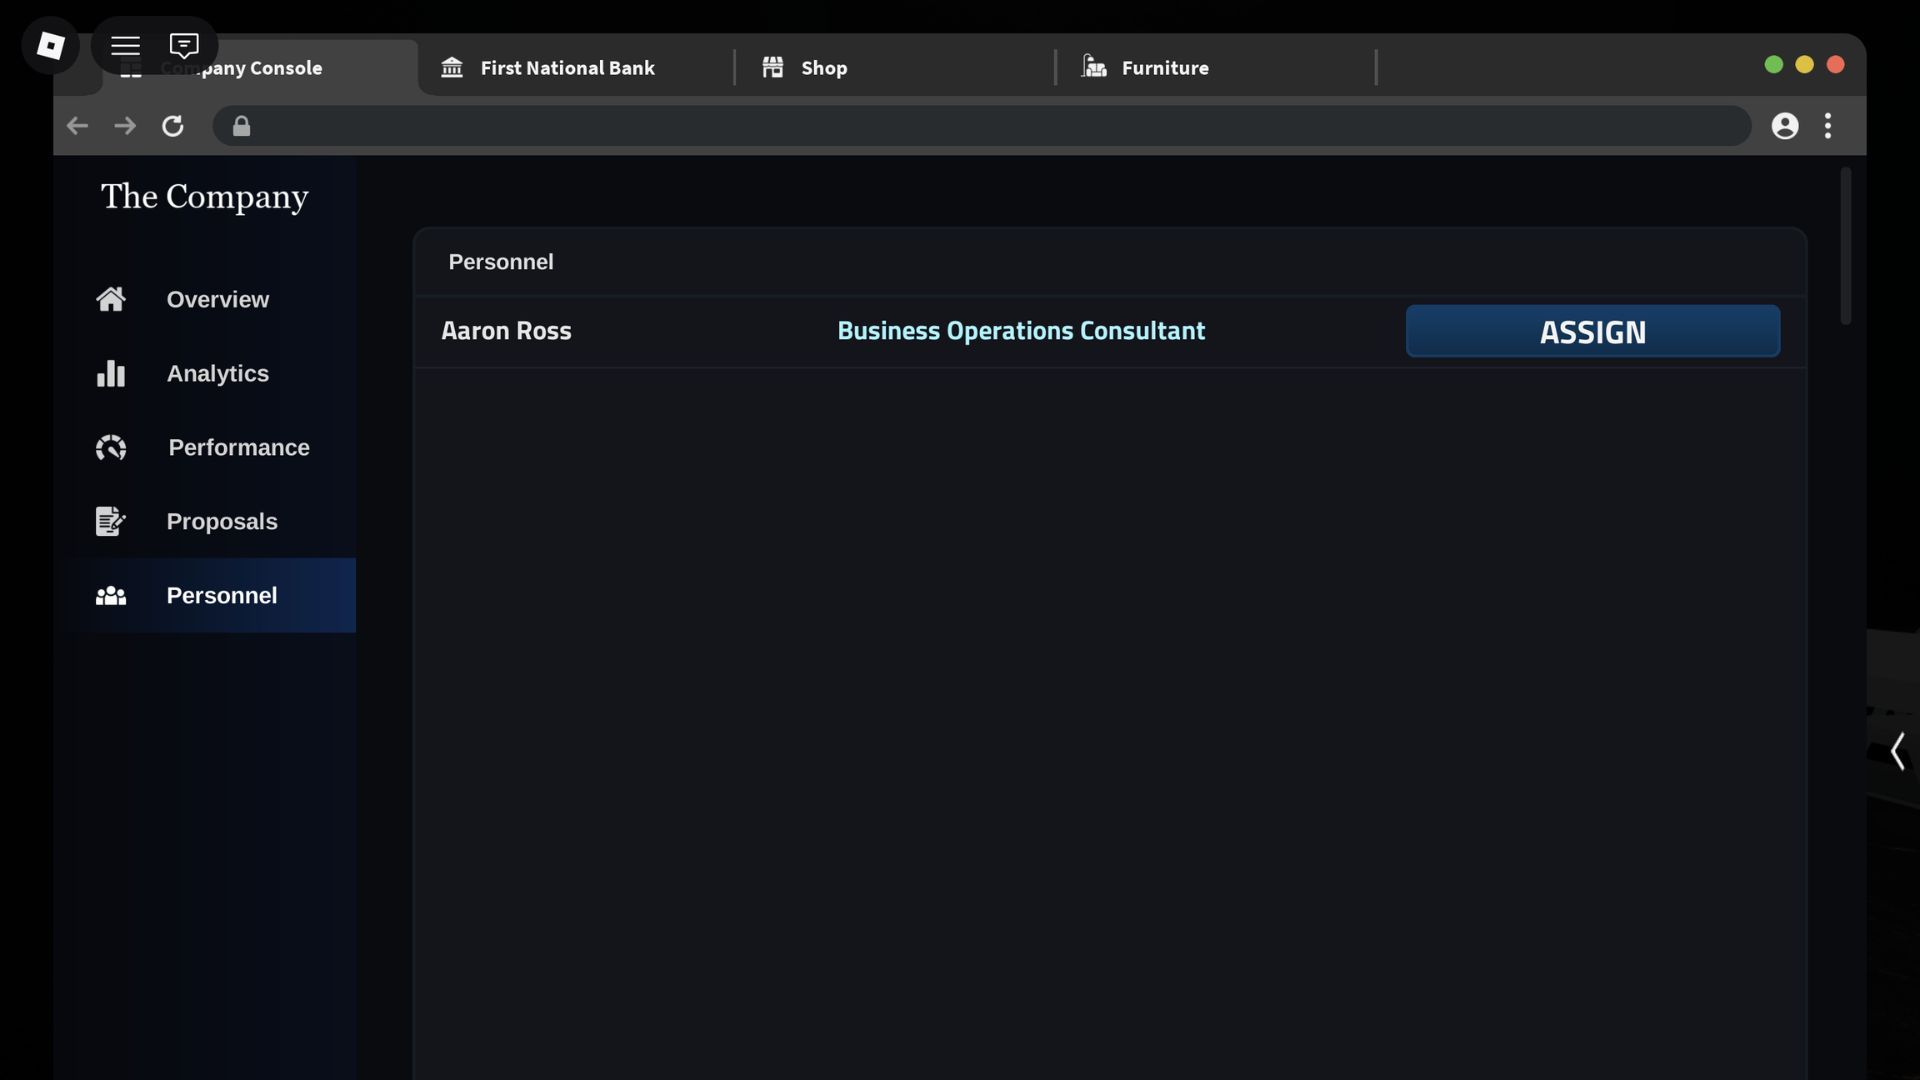Screen dimensions: 1920x1080
Task: Open the user account profile icon
Action: (1785, 126)
